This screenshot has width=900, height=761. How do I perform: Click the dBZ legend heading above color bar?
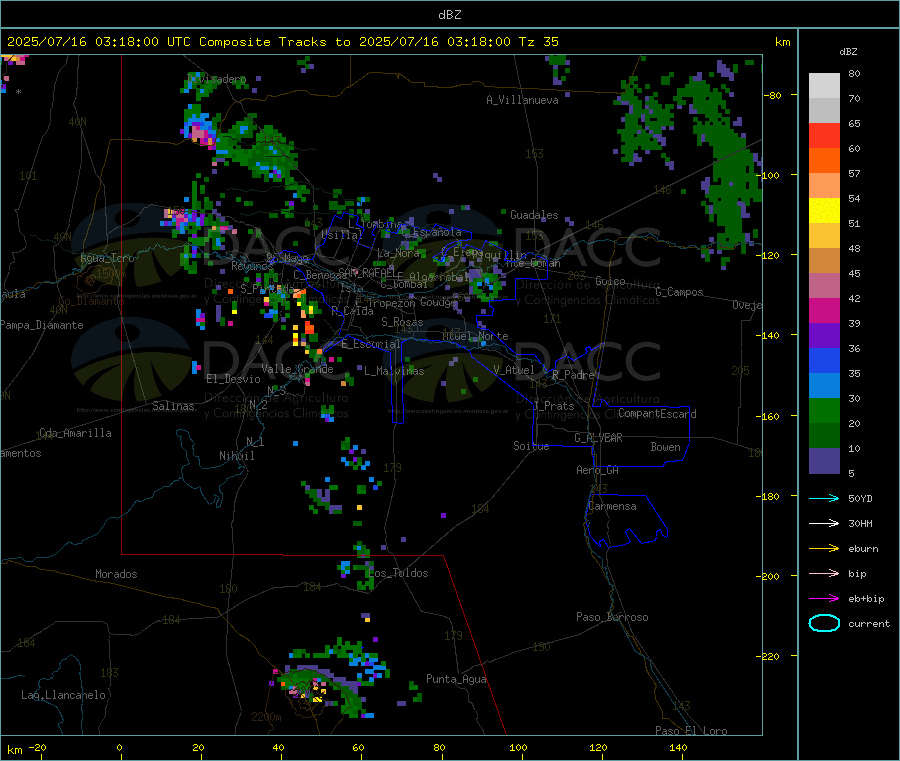click(848, 52)
